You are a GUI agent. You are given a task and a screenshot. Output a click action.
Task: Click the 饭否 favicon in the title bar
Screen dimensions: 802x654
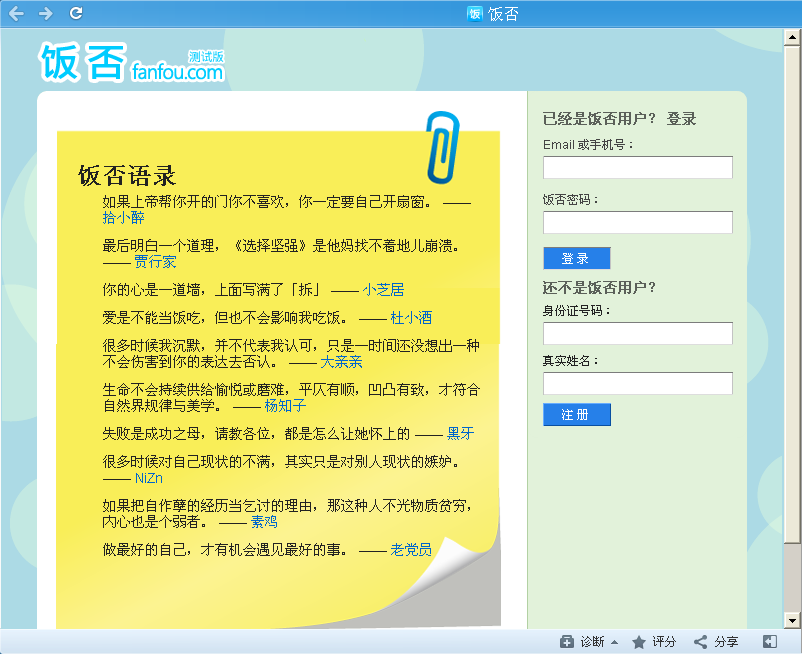[475, 13]
